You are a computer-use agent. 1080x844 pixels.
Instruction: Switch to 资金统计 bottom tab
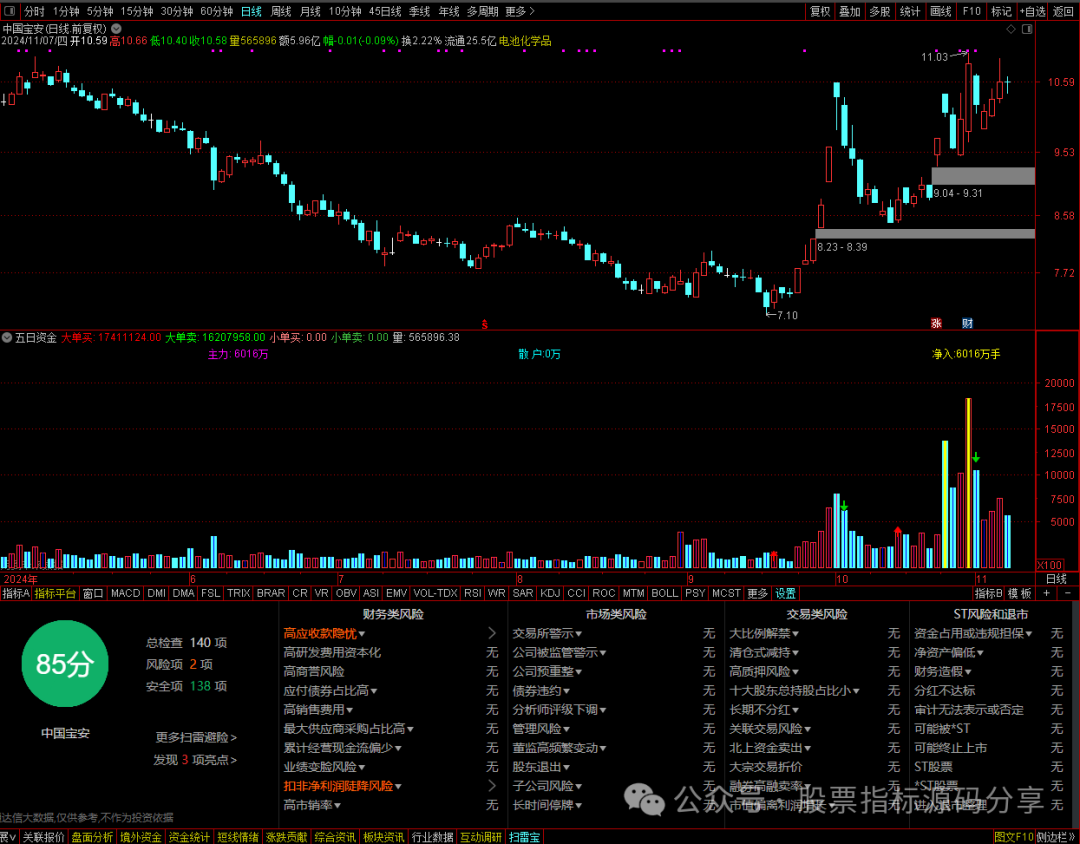189,837
